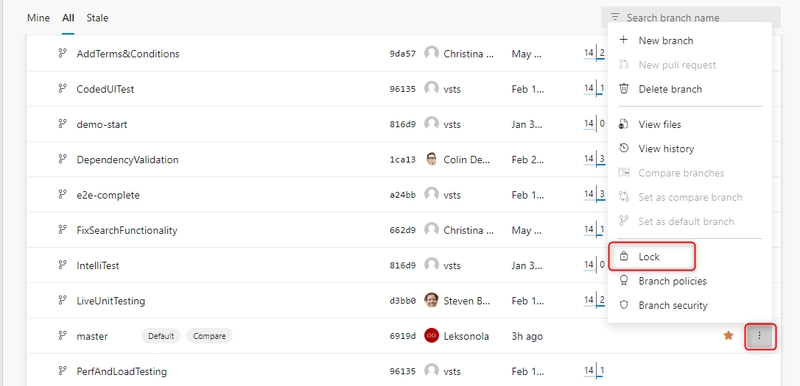Screen dimensions: 800x386
Task: Click the branch icon beside DependencyValidation
Action: (x=62, y=159)
